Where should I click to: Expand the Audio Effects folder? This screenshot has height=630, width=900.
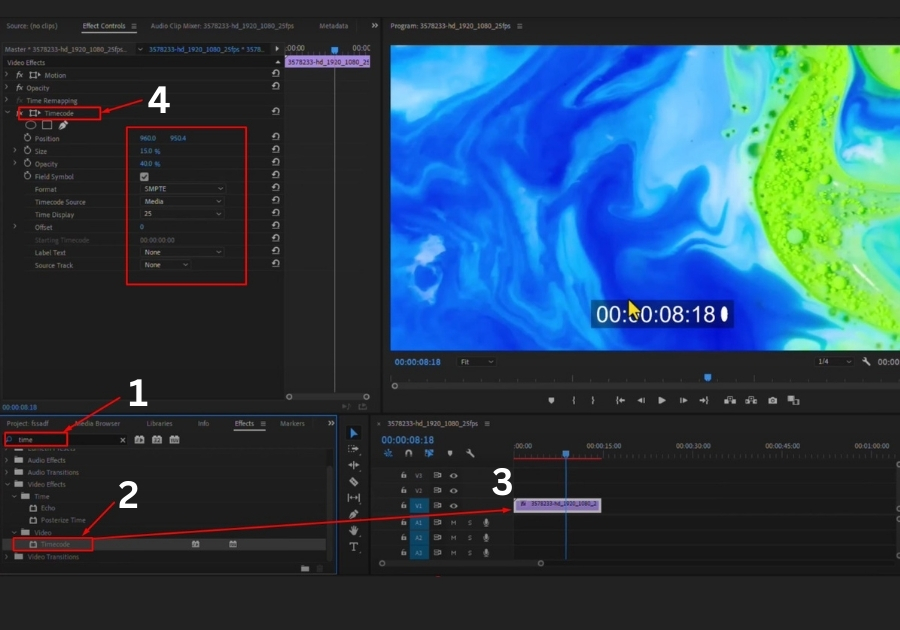pyautogui.click(x=7, y=460)
